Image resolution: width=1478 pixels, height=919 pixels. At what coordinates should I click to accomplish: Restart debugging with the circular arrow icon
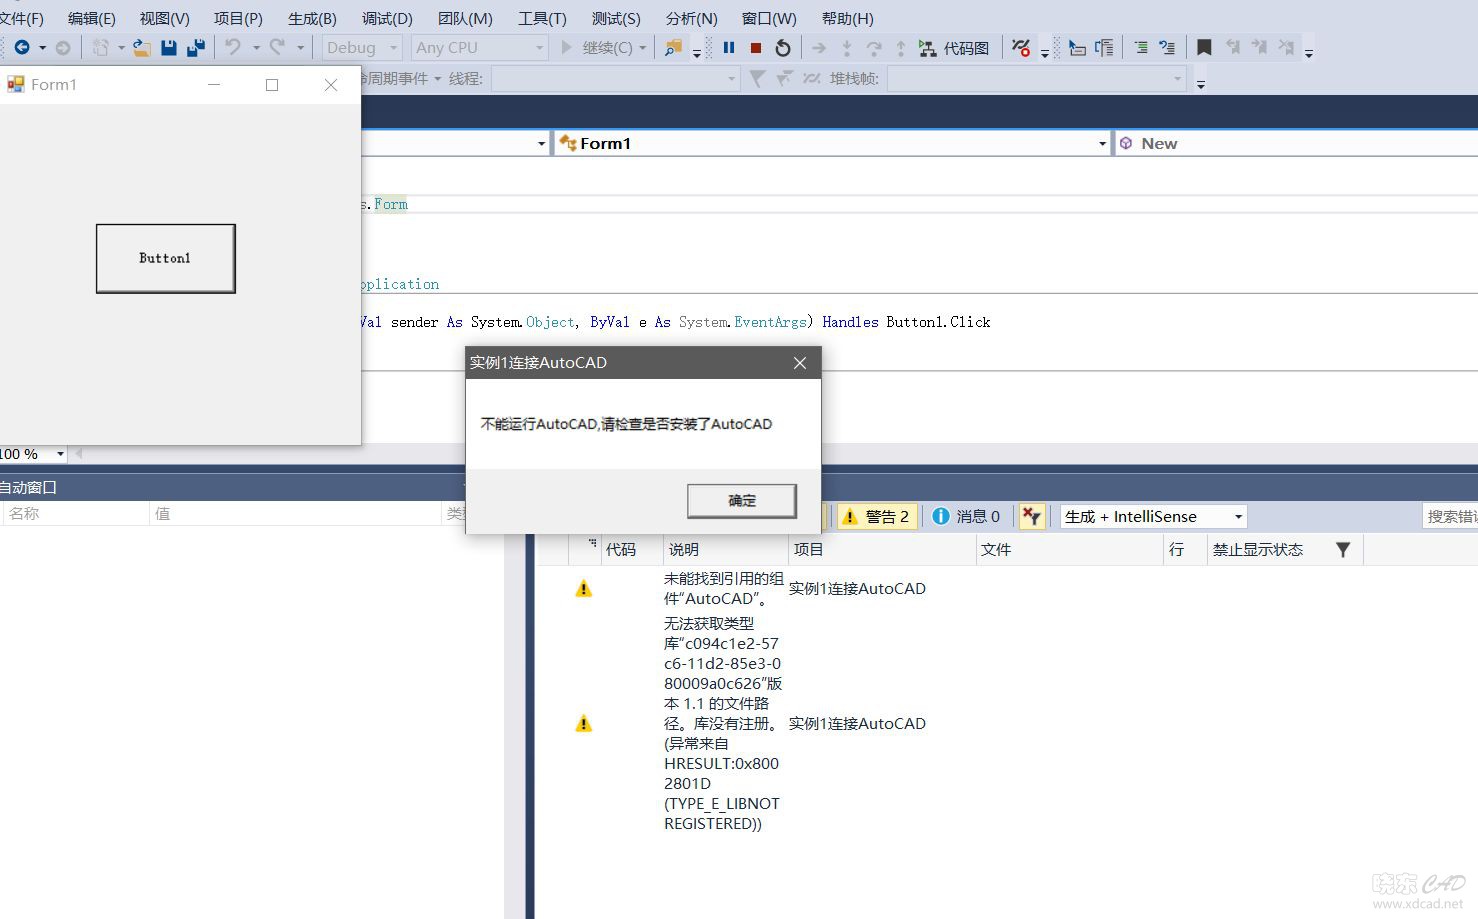783,47
